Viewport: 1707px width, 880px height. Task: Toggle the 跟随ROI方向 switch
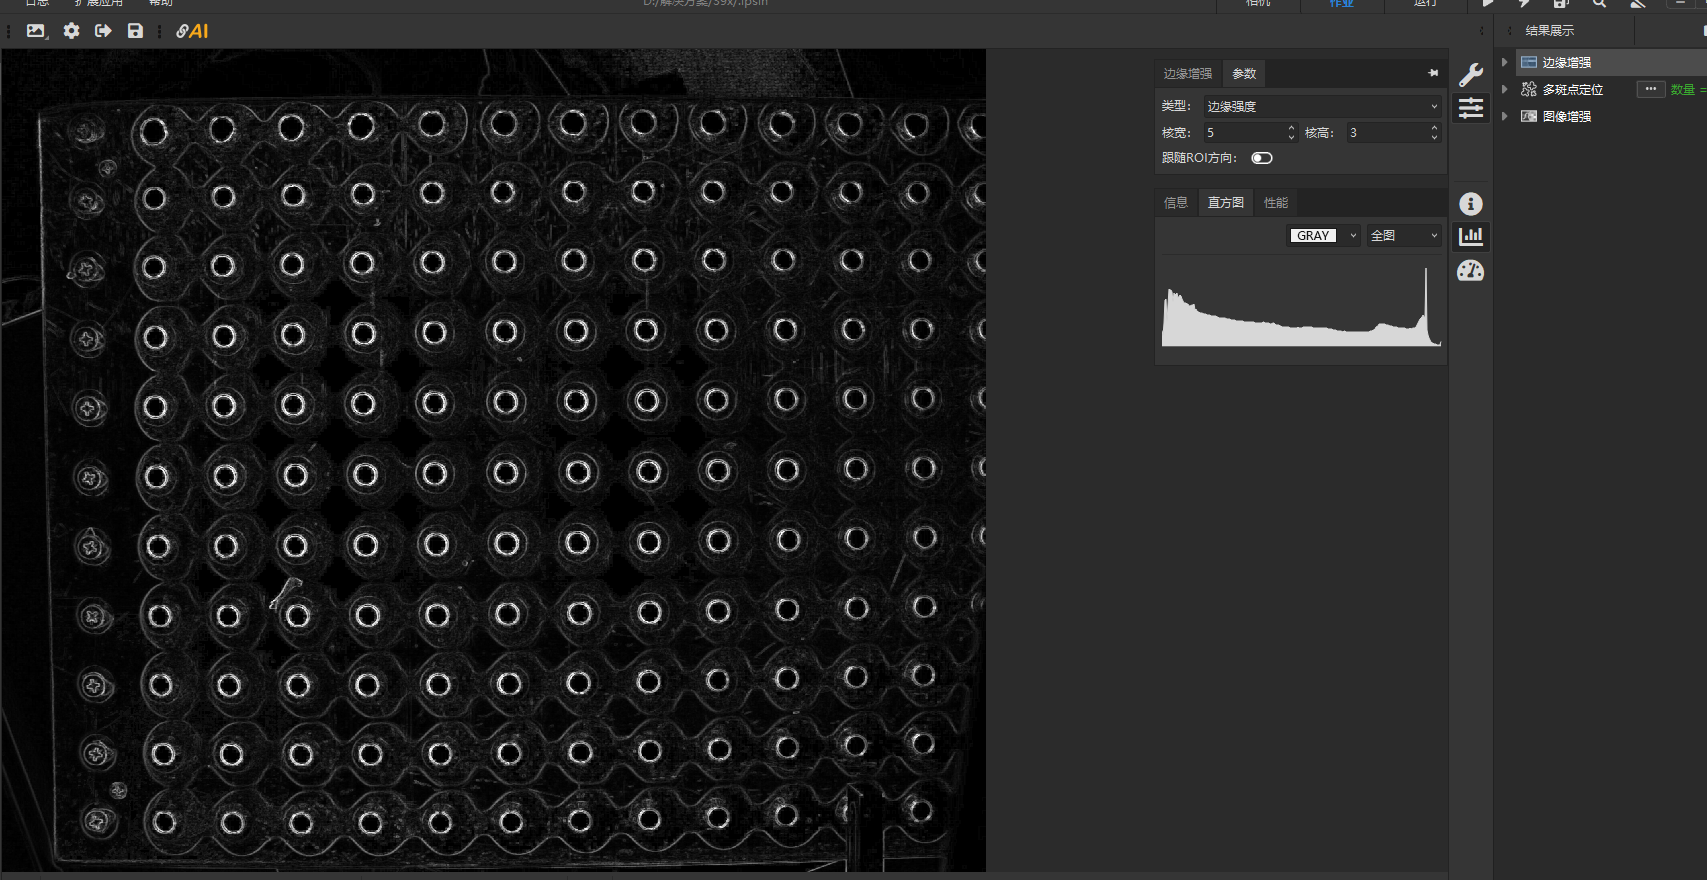point(1261,158)
